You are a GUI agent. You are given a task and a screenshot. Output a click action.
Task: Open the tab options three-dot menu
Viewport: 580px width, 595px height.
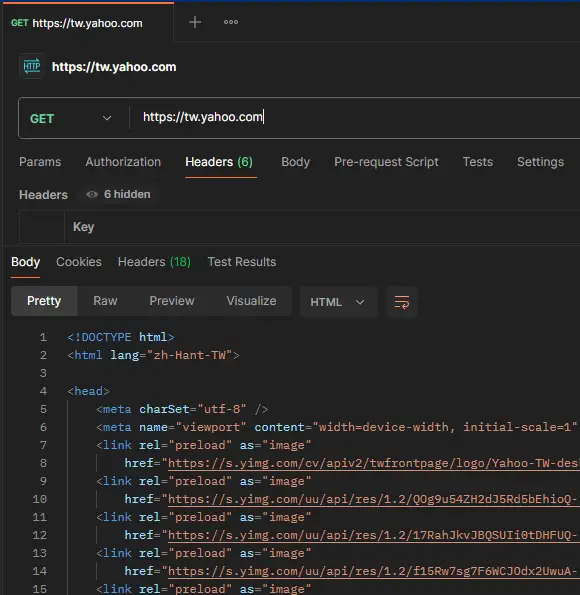[x=231, y=22]
